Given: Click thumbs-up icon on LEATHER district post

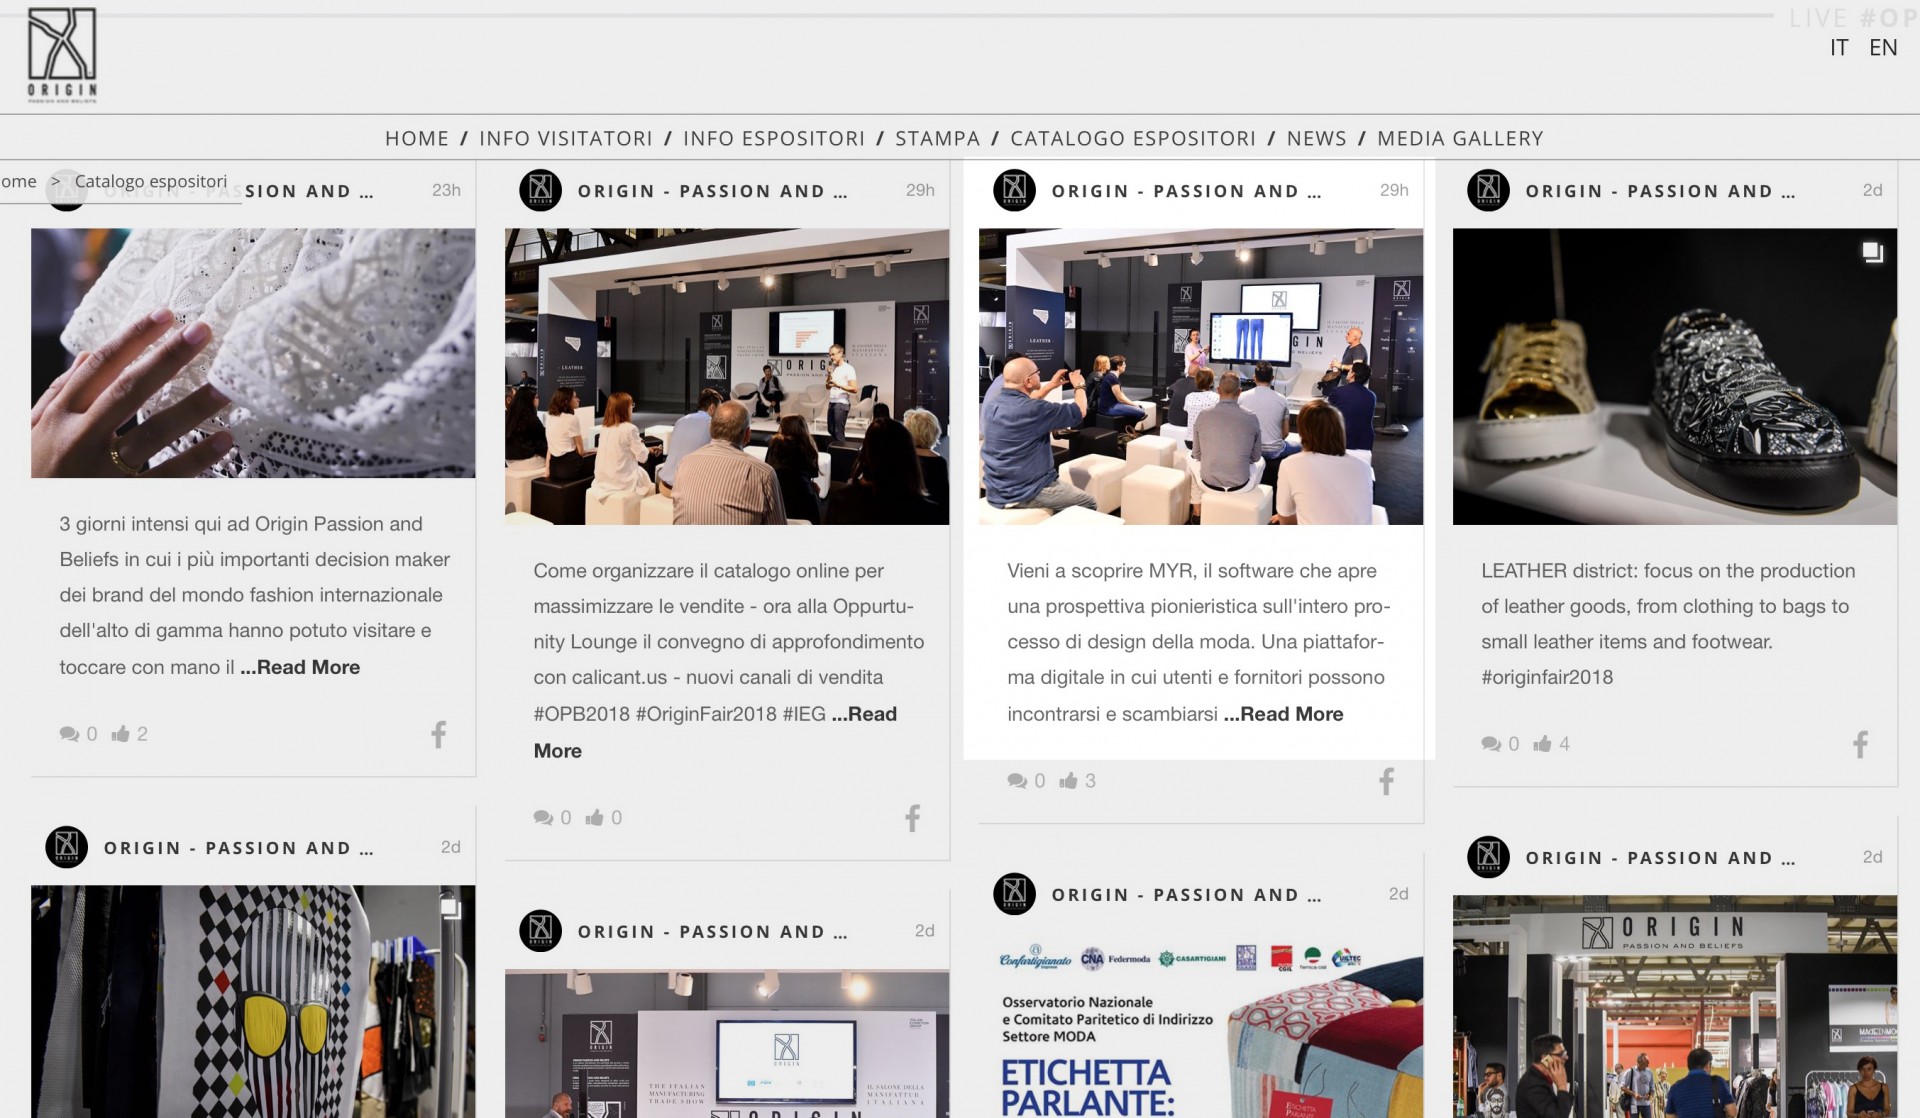Looking at the screenshot, I should coord(1542,744).
